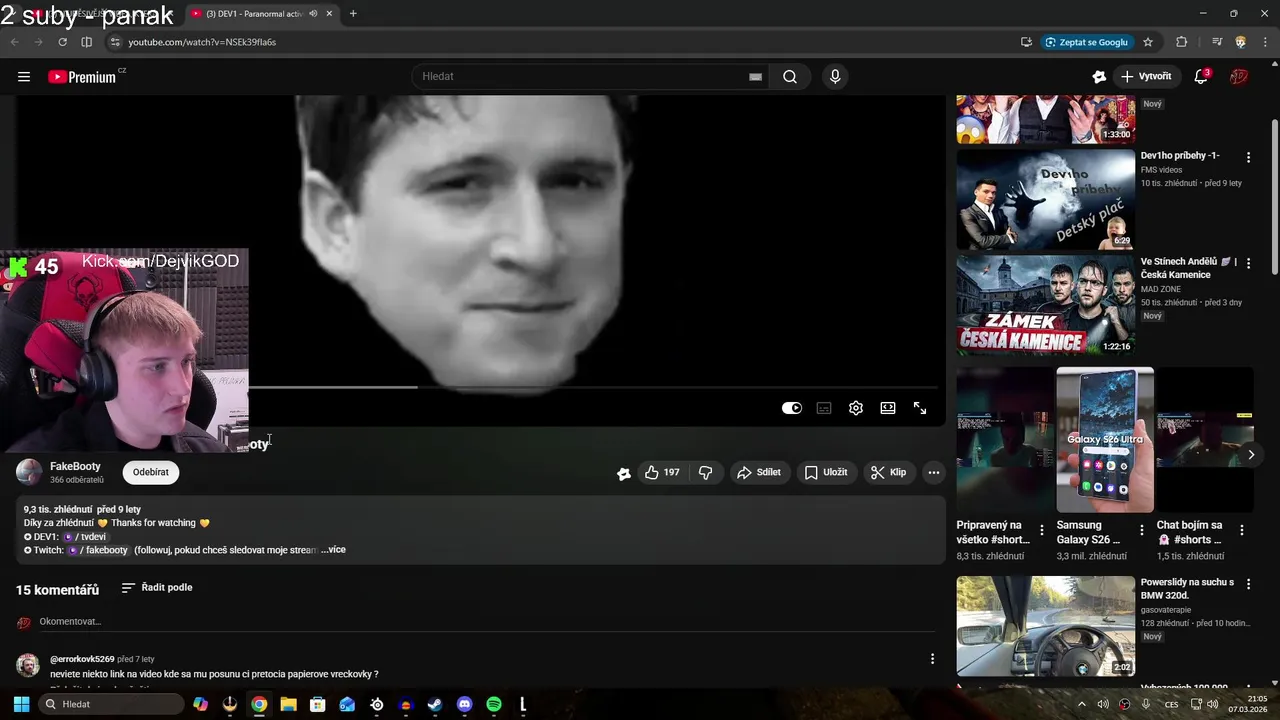1280x720 pixels.
Task: Open Powerslidy na suchu BMW thumbnail
Action: [1045, 626]
